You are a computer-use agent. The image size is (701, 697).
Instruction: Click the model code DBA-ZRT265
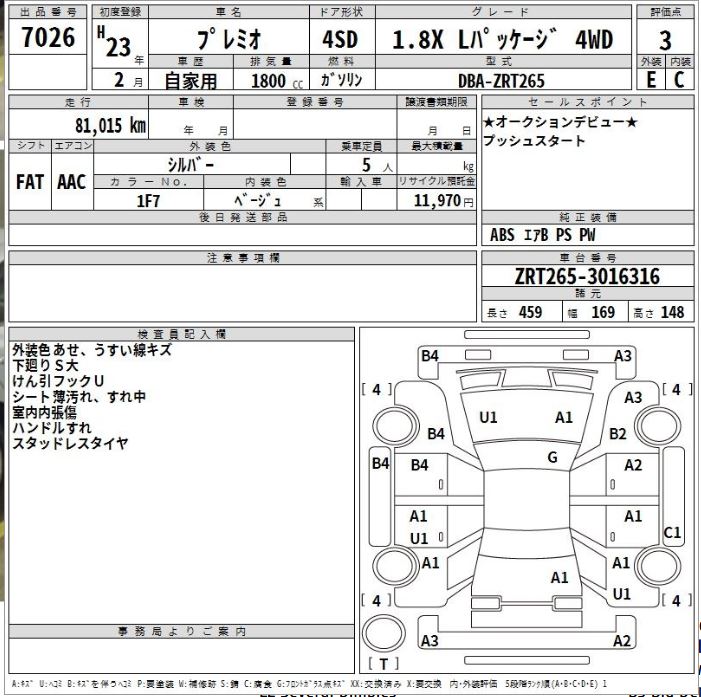502,81
